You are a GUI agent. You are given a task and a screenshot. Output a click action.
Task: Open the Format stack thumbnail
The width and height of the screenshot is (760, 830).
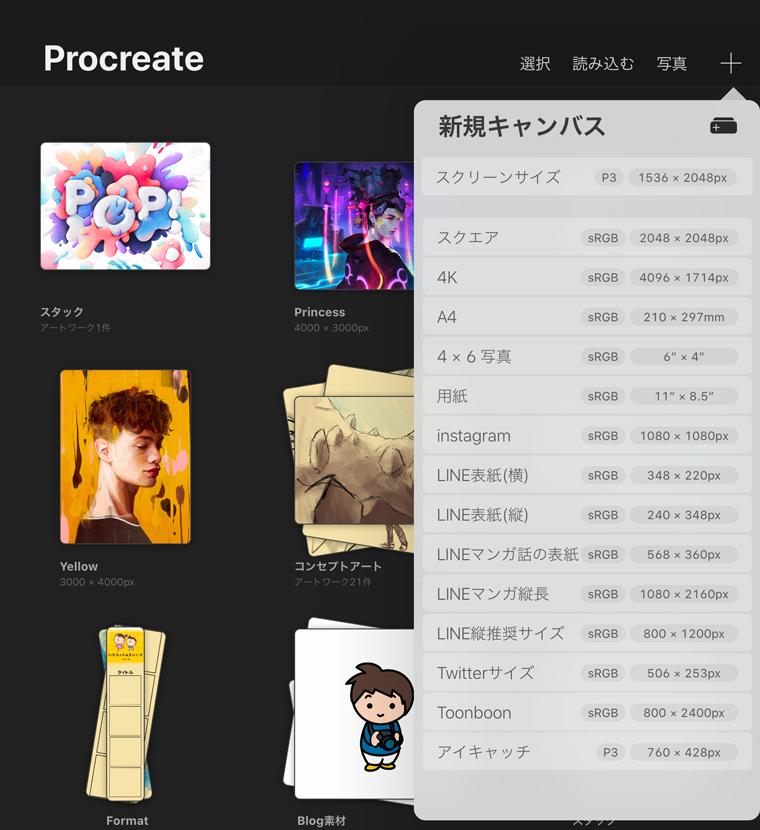click(126, 714)
